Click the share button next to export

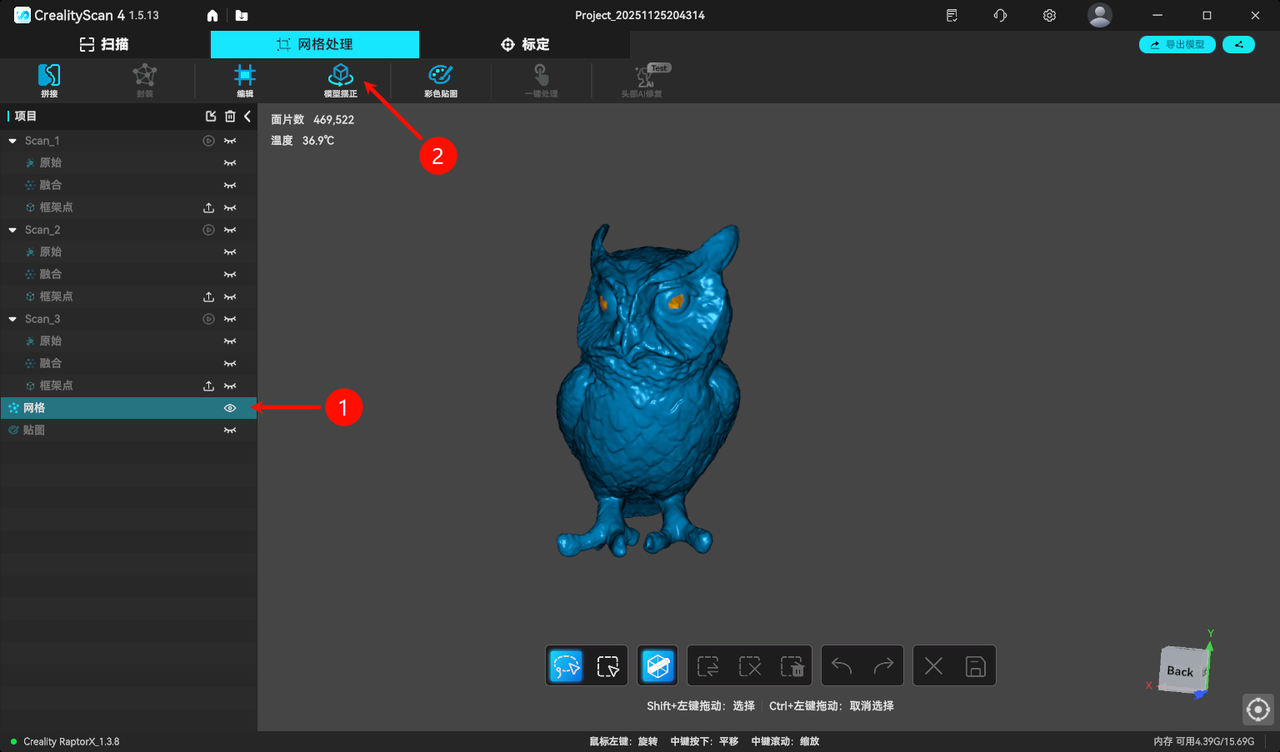(1238, 45)
